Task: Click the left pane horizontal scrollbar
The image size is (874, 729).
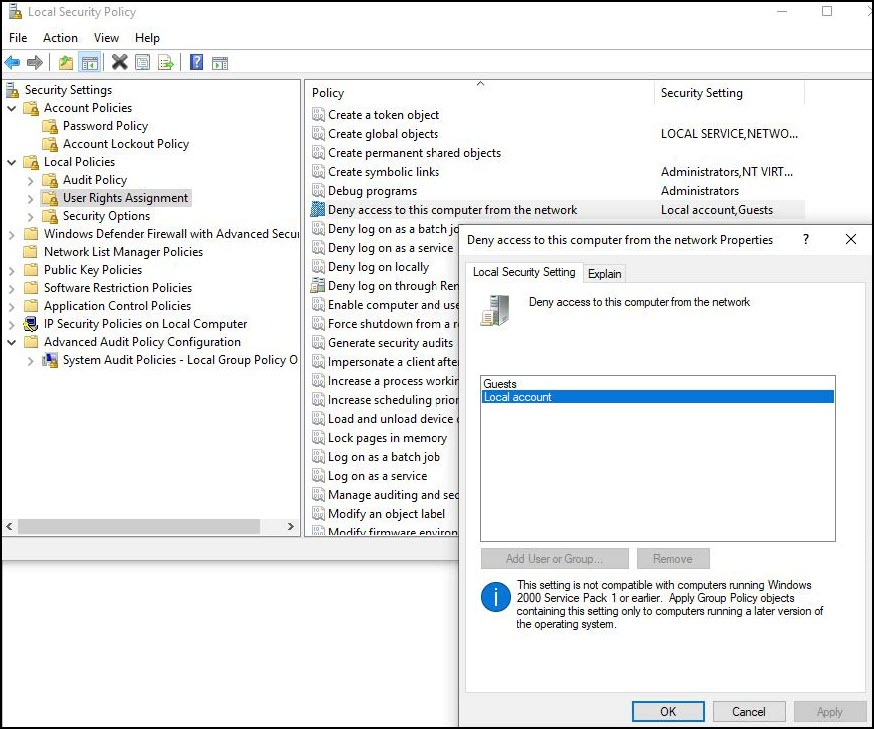Action: pyautogui.click(x=150, y=526)
